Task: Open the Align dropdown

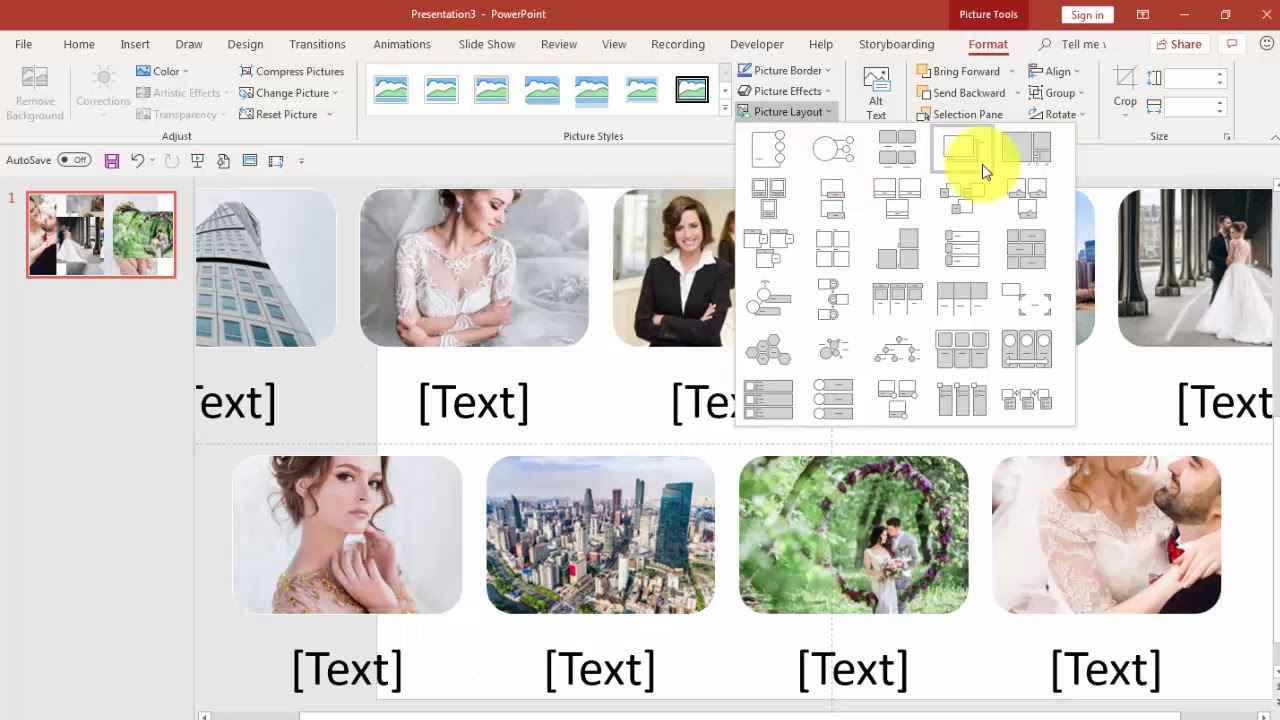Action: pyautogui.click(x=1054, y=71)
